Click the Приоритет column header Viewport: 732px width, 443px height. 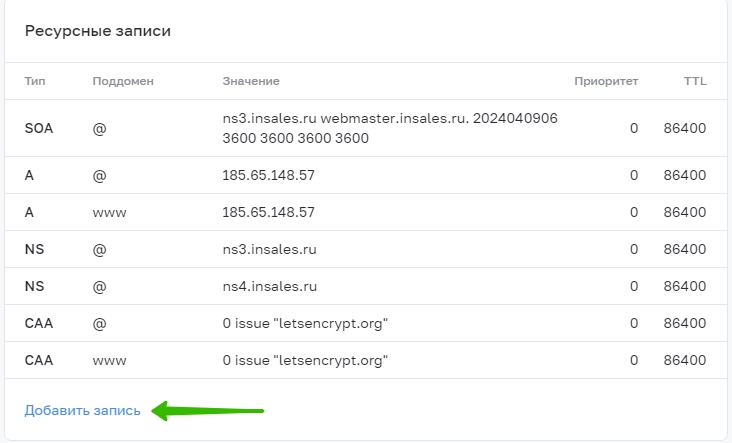click(606, 81)
